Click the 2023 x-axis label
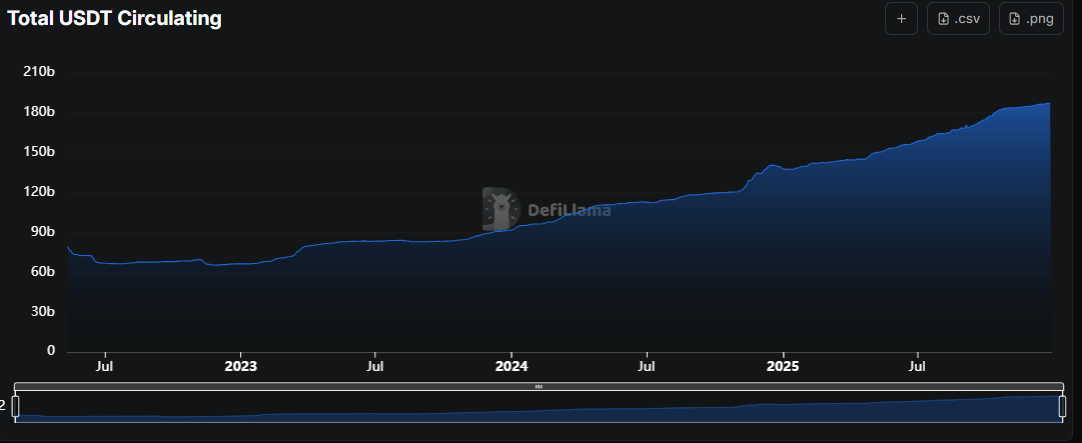Viewport: 1082px width, 443px height. pyautogui.click(x=241, y=366)
